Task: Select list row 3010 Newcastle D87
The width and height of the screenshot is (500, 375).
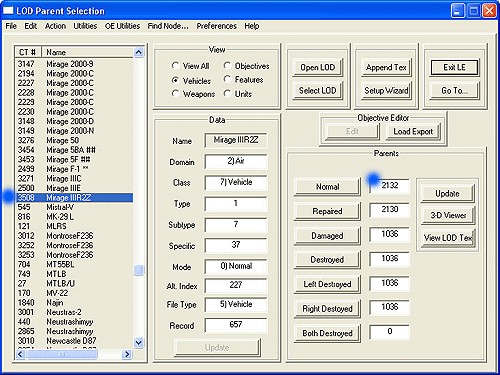Action: (x=74, y=341)
